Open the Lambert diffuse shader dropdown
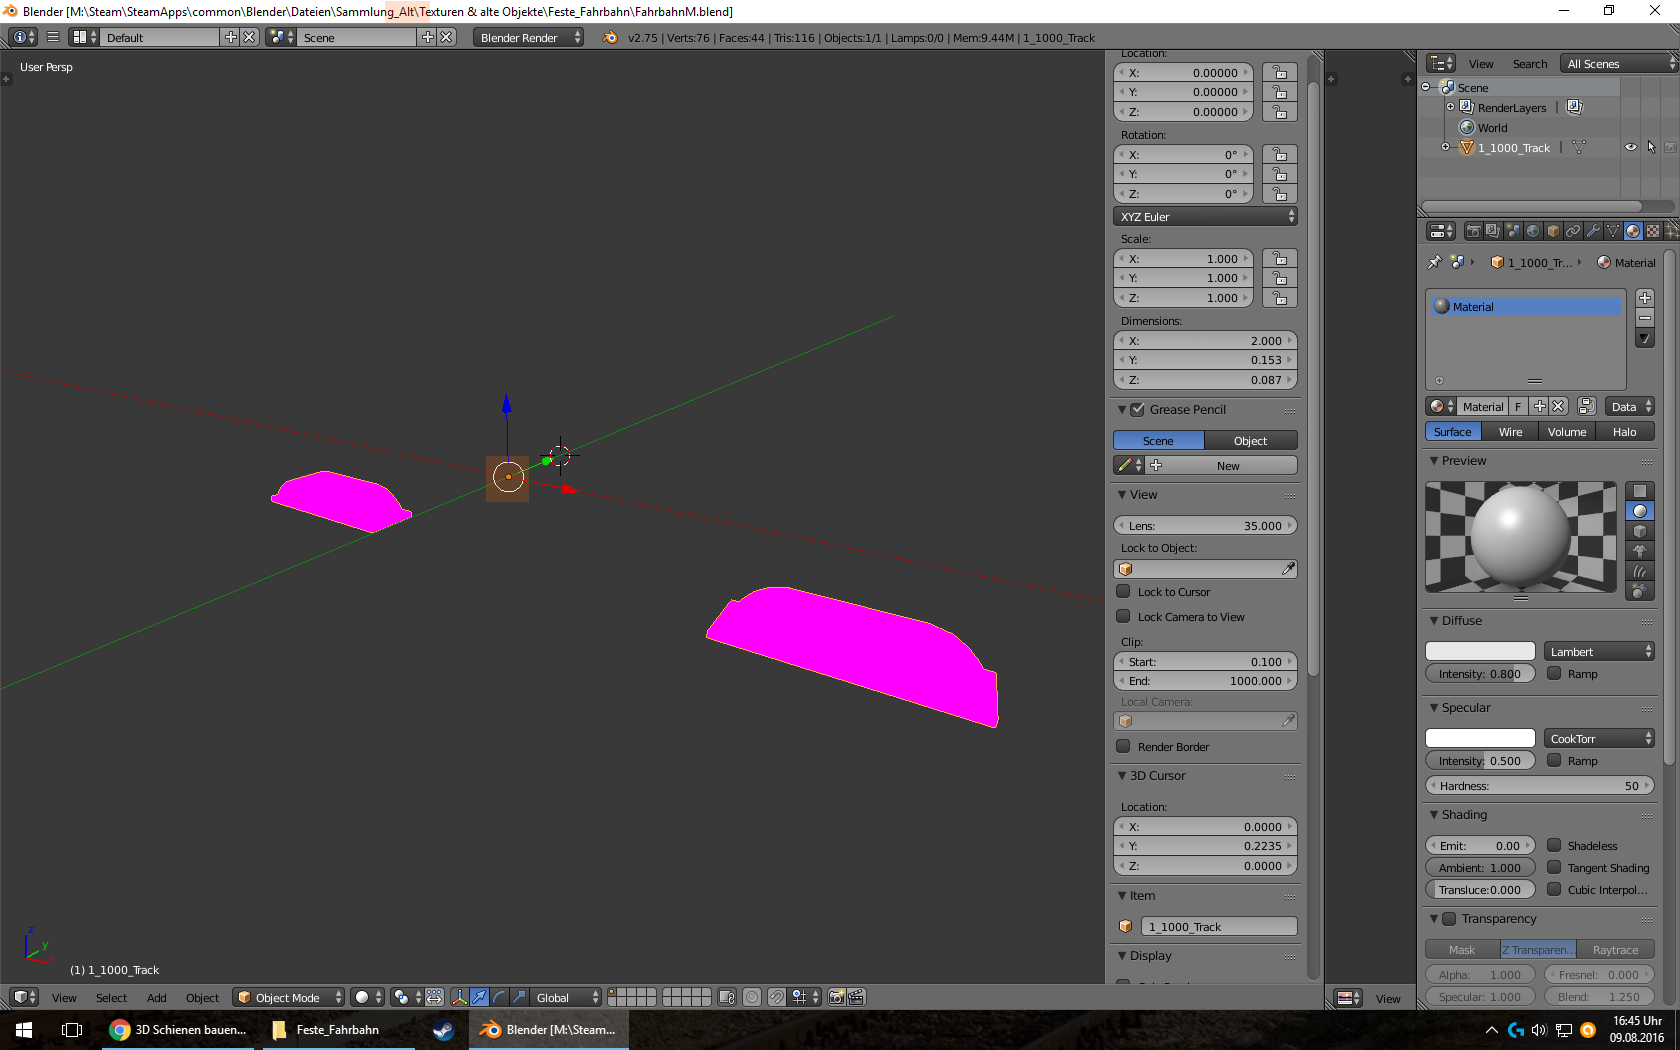1680x1050 pixels. pos(1599,651)
